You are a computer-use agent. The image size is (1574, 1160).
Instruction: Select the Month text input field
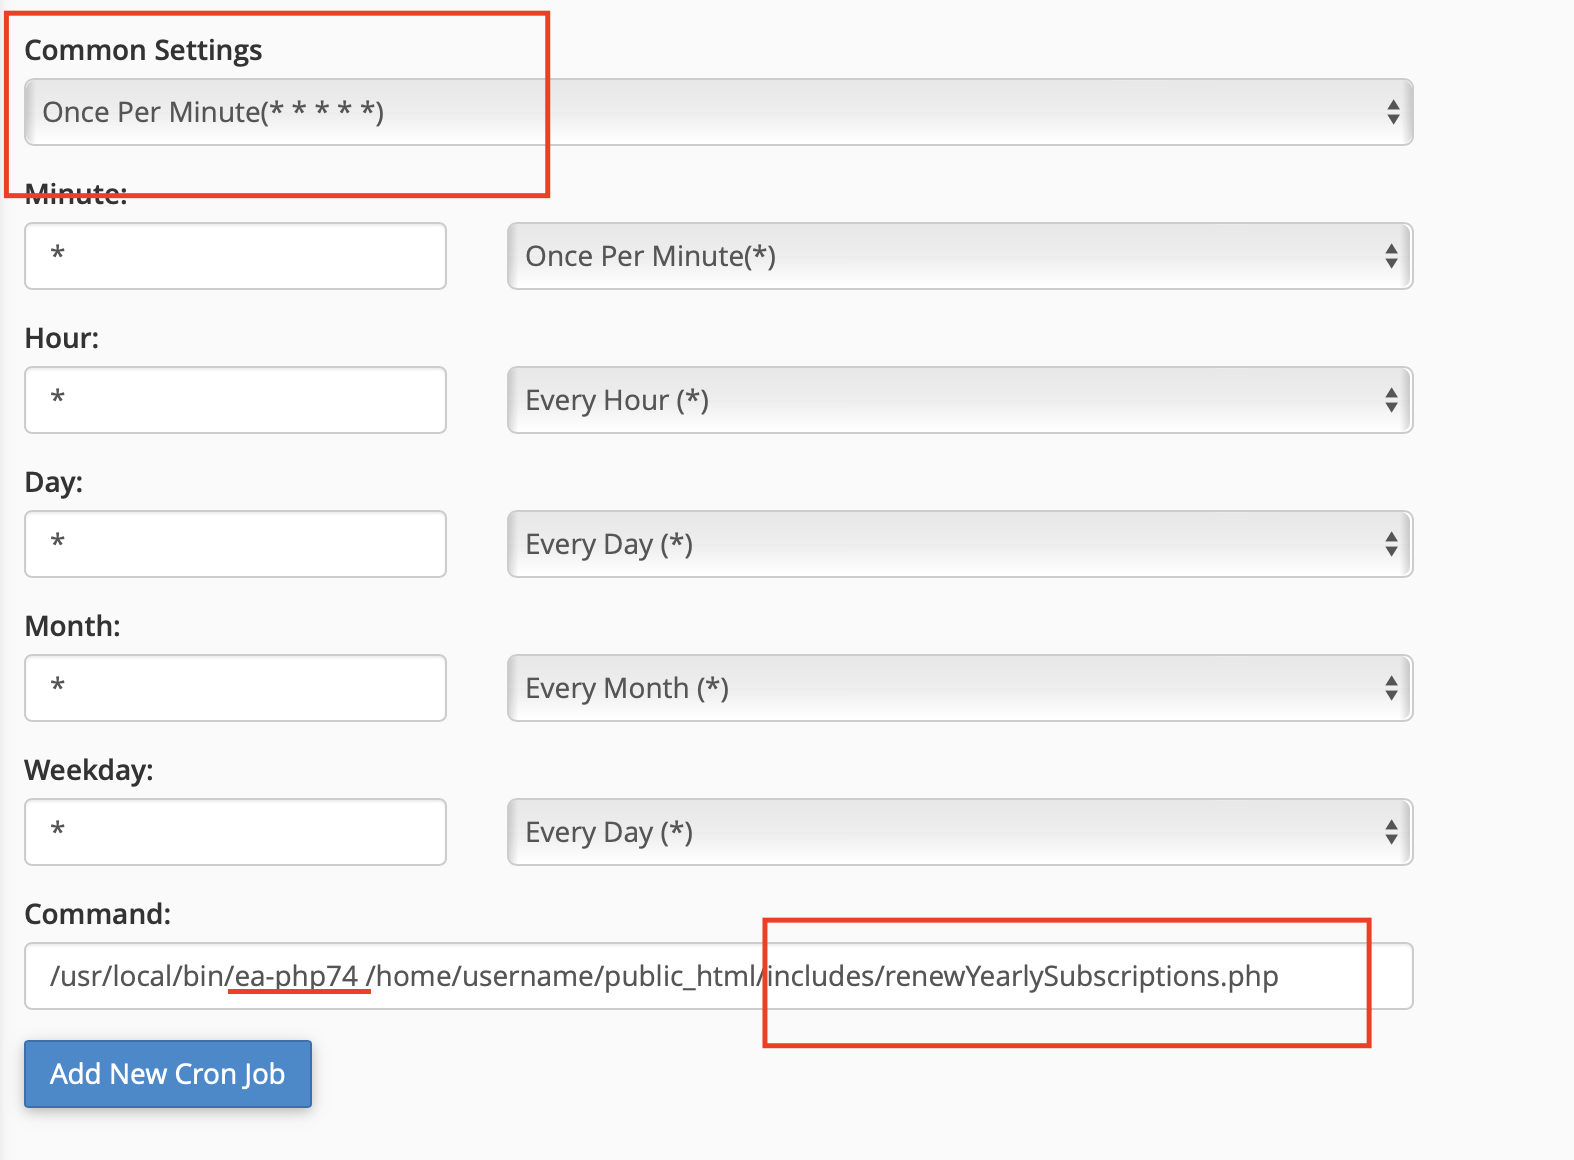[235, 688]
